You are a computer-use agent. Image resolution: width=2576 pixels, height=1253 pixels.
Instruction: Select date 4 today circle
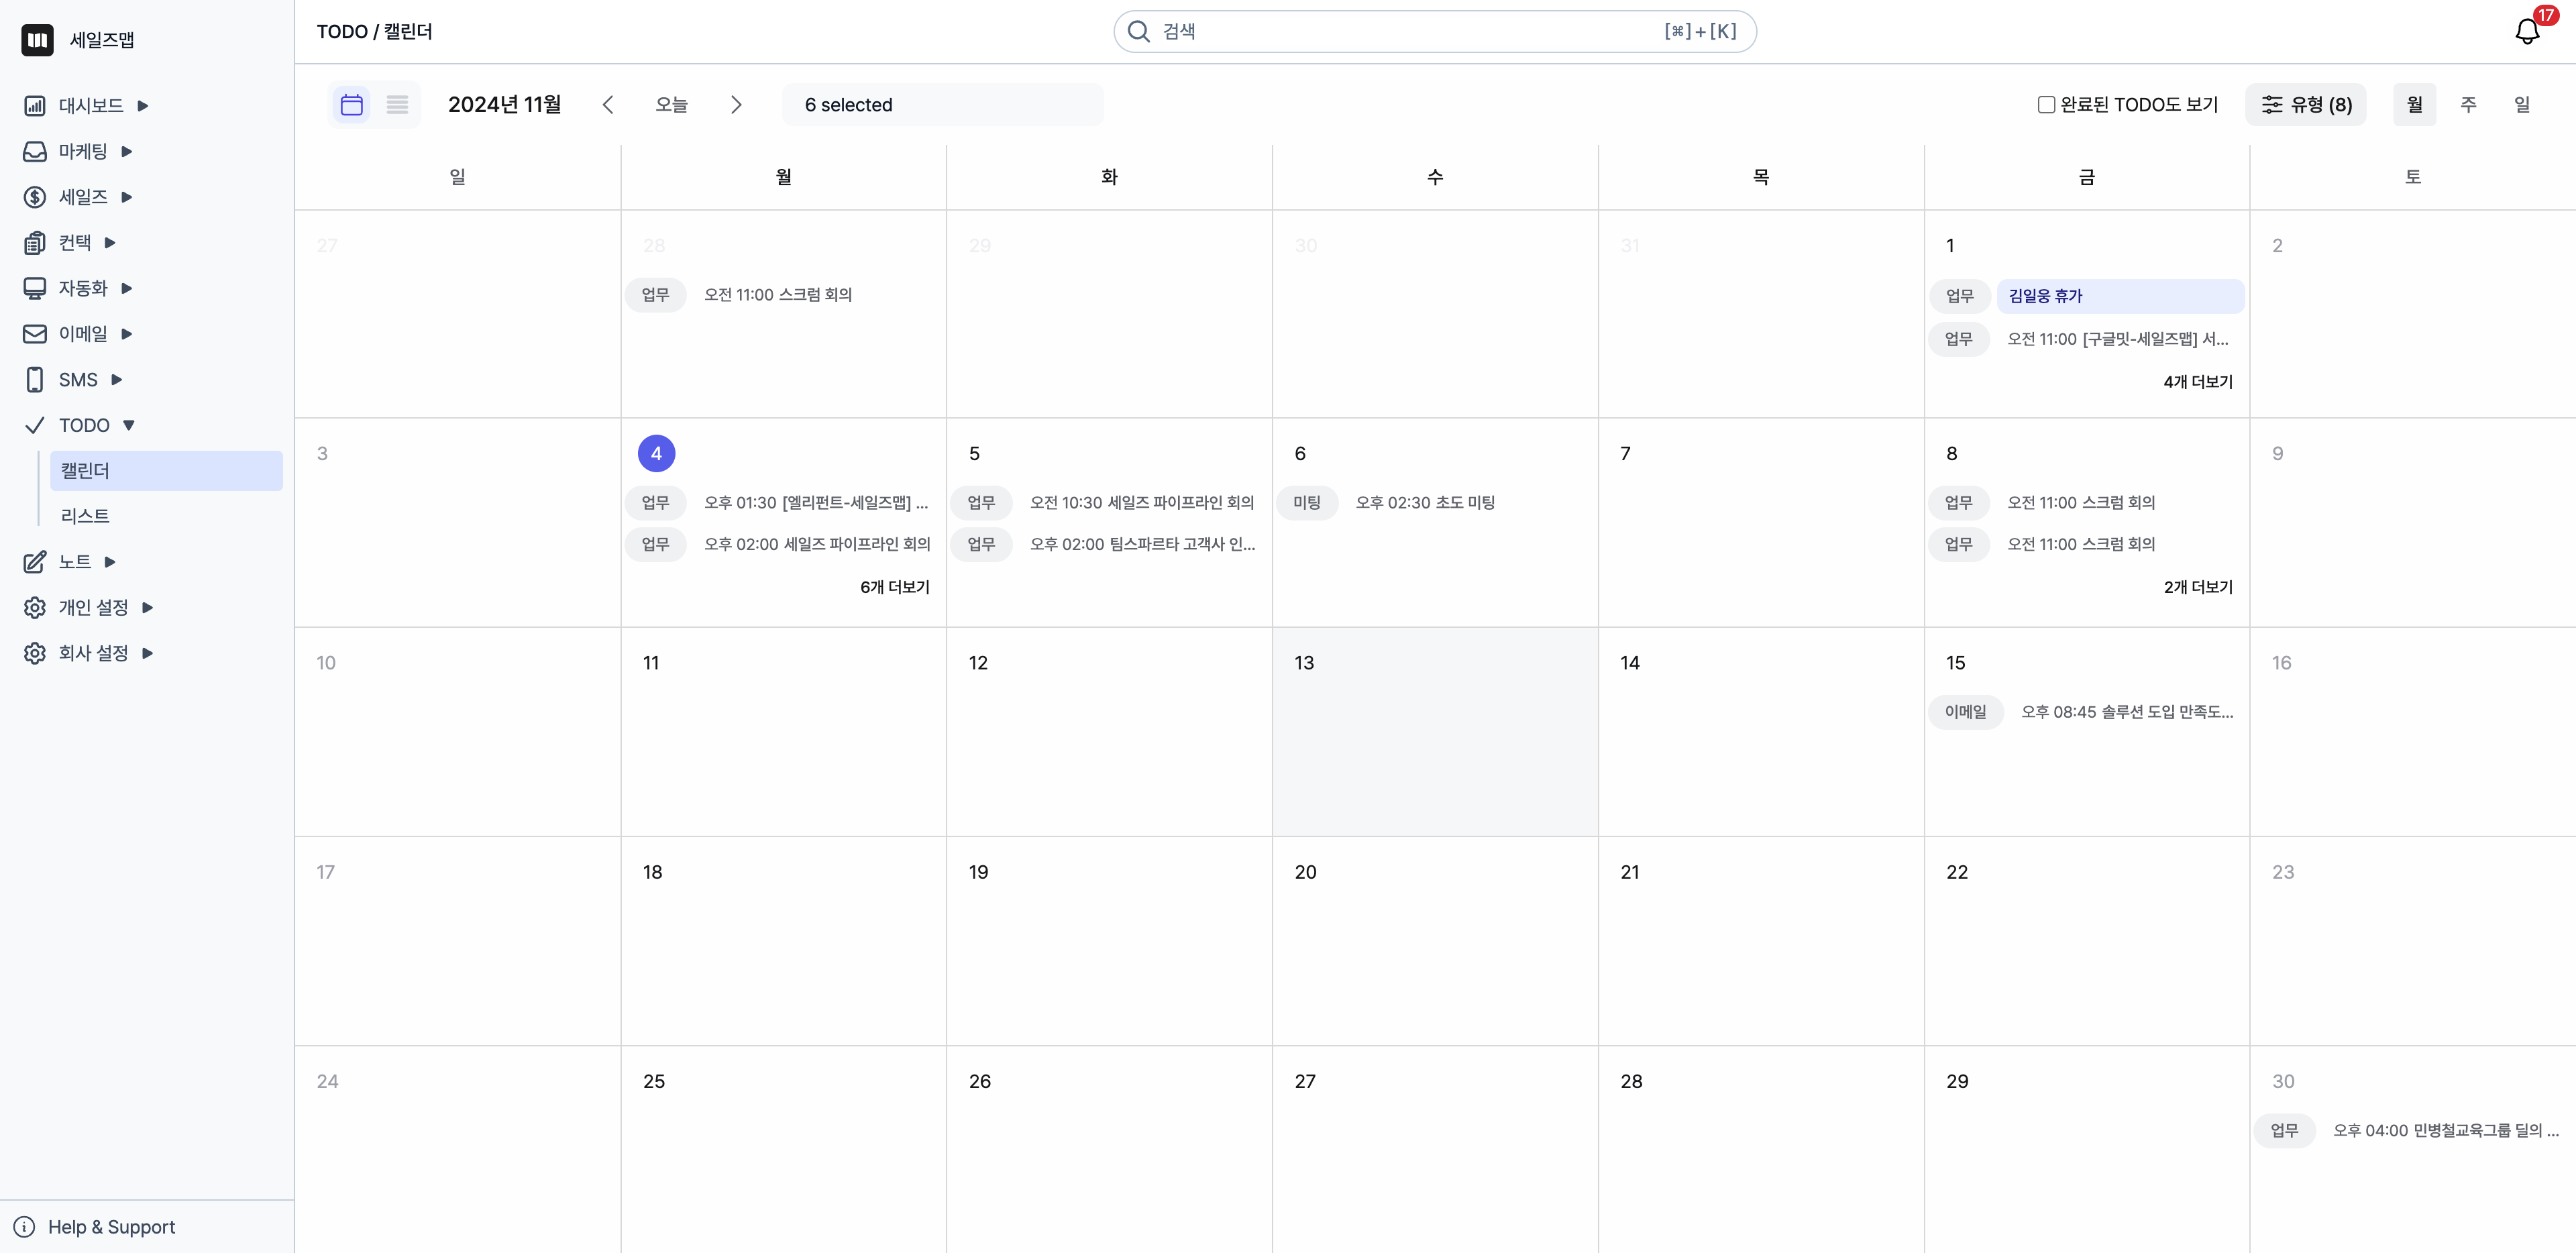click(656, 453)
